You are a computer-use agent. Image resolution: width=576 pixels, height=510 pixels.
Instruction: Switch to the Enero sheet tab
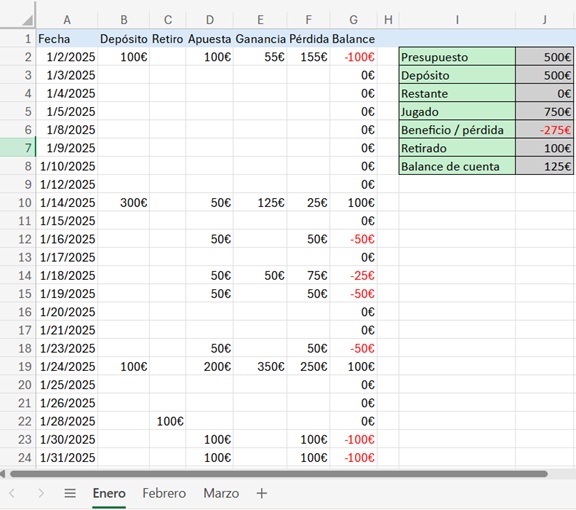[x=109, y=493]
